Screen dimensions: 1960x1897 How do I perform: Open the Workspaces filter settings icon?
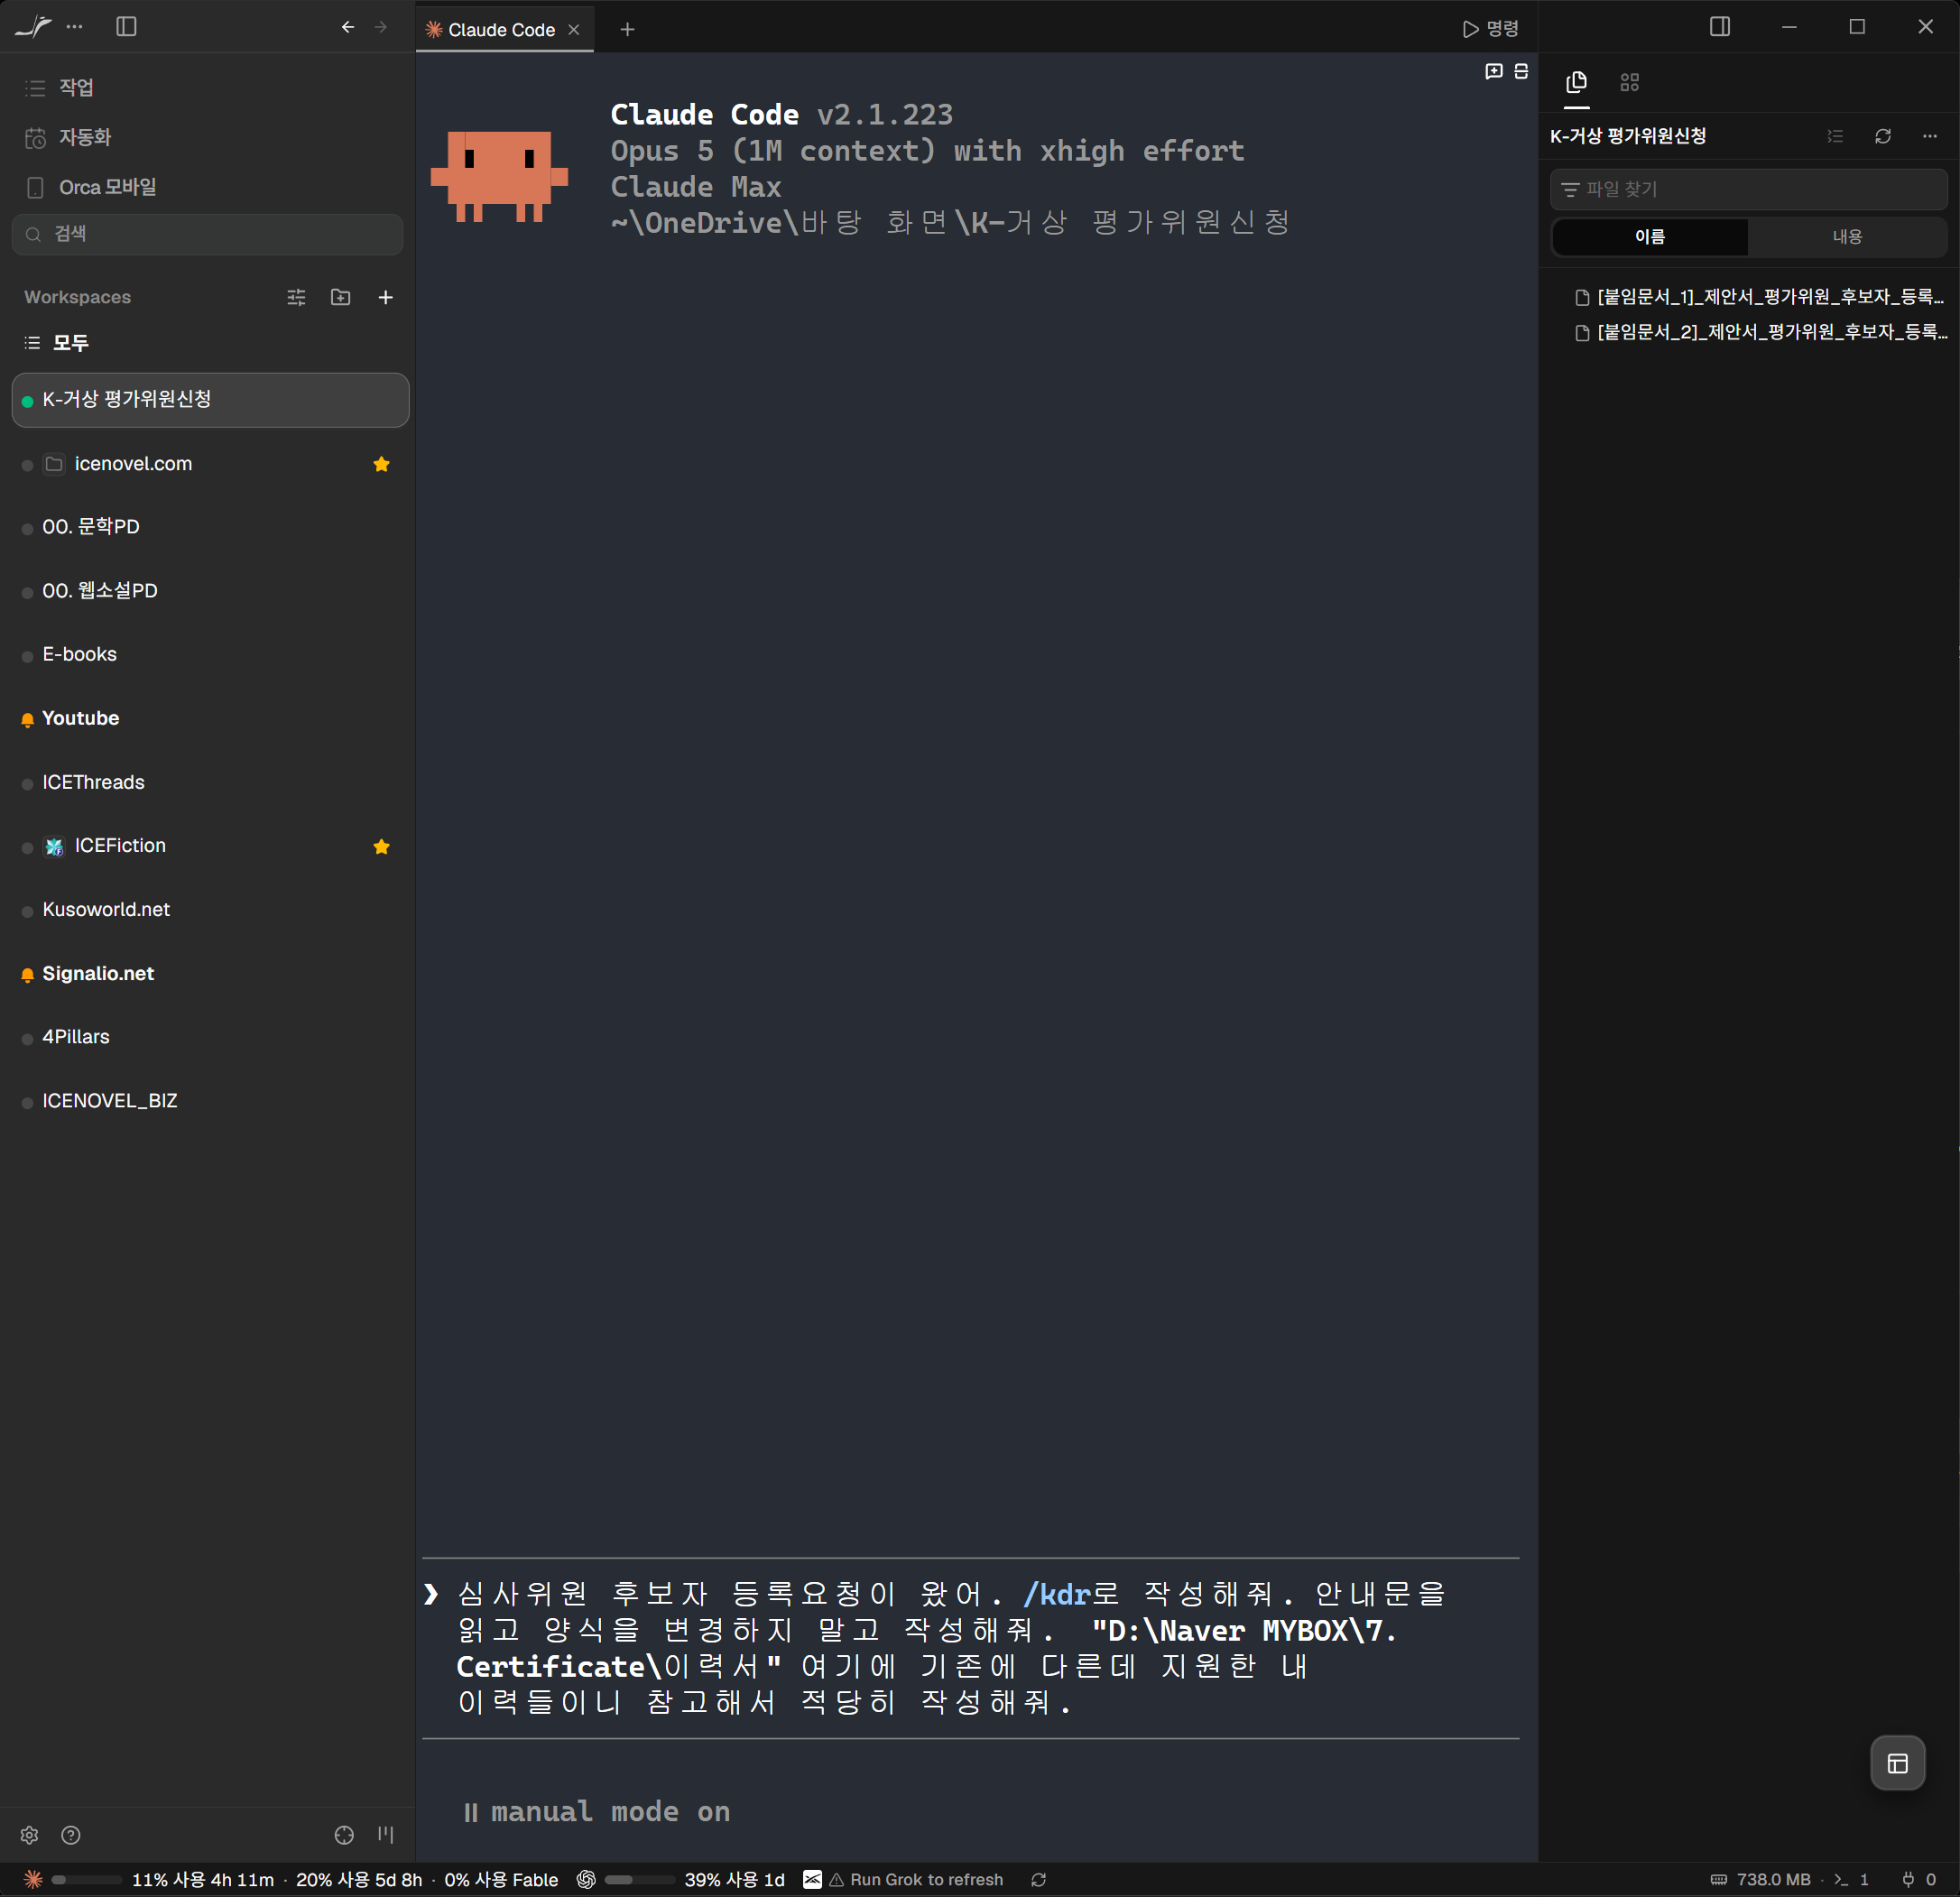point(296,297)
